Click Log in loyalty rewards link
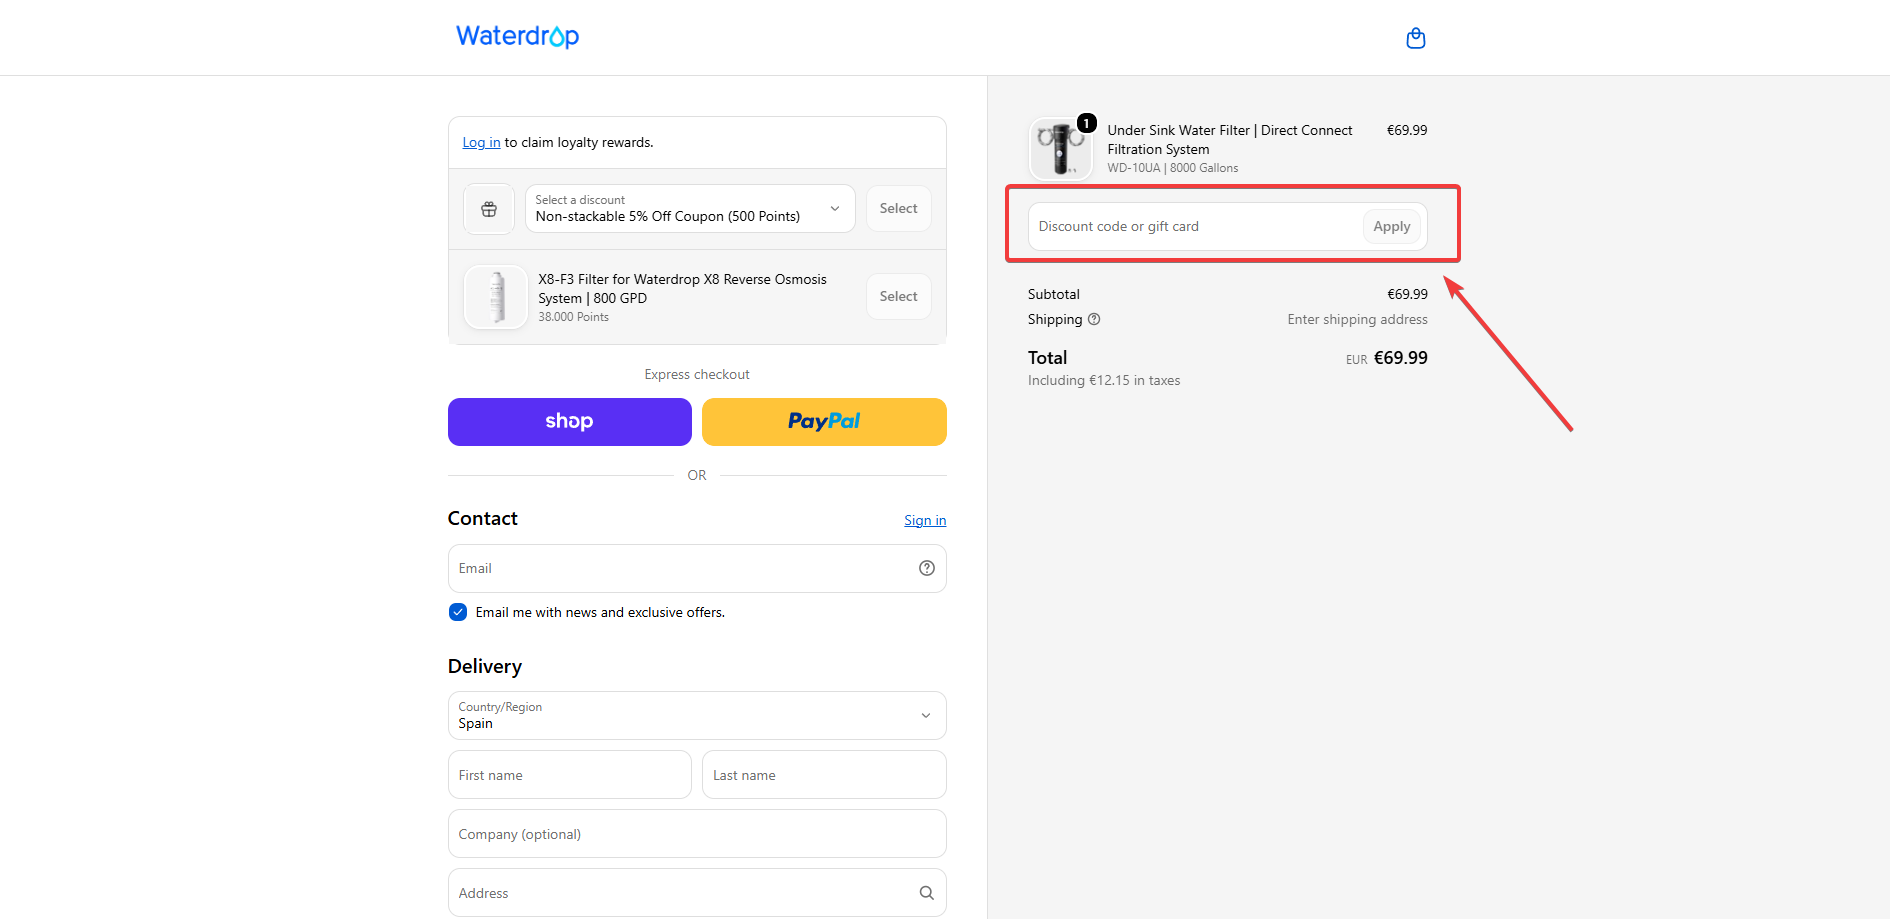Viewport: 1890px width, 919px height. (x=481, y=143)
